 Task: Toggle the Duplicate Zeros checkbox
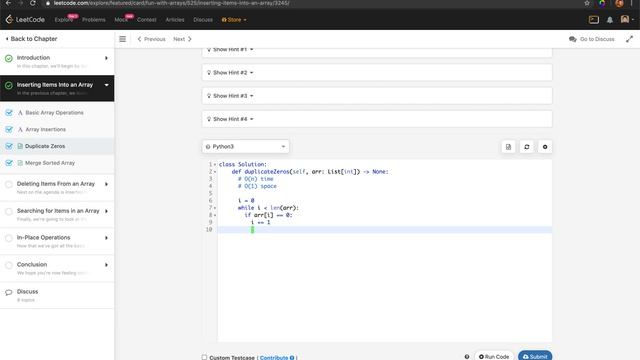pos(9,146)
